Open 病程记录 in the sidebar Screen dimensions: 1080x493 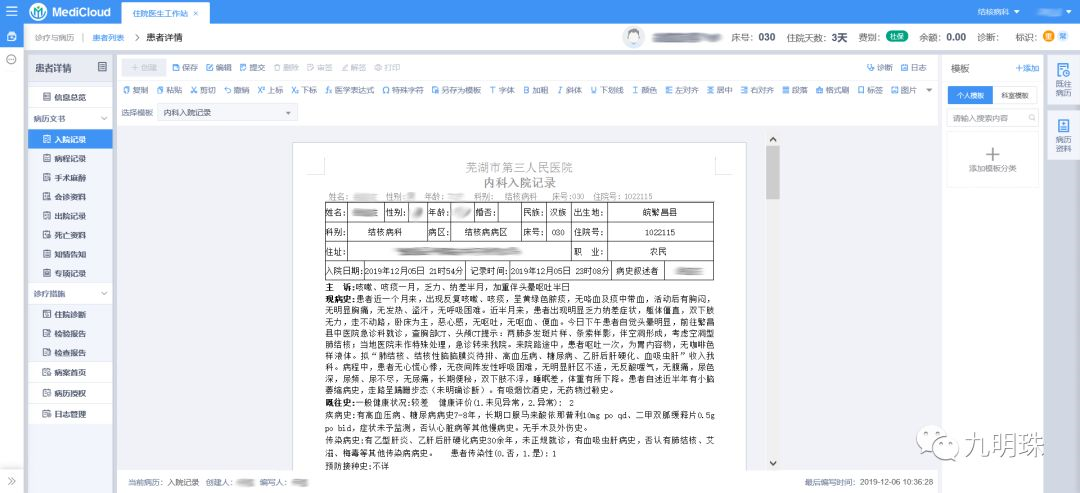pyautogui.click(x=70, y=158)
